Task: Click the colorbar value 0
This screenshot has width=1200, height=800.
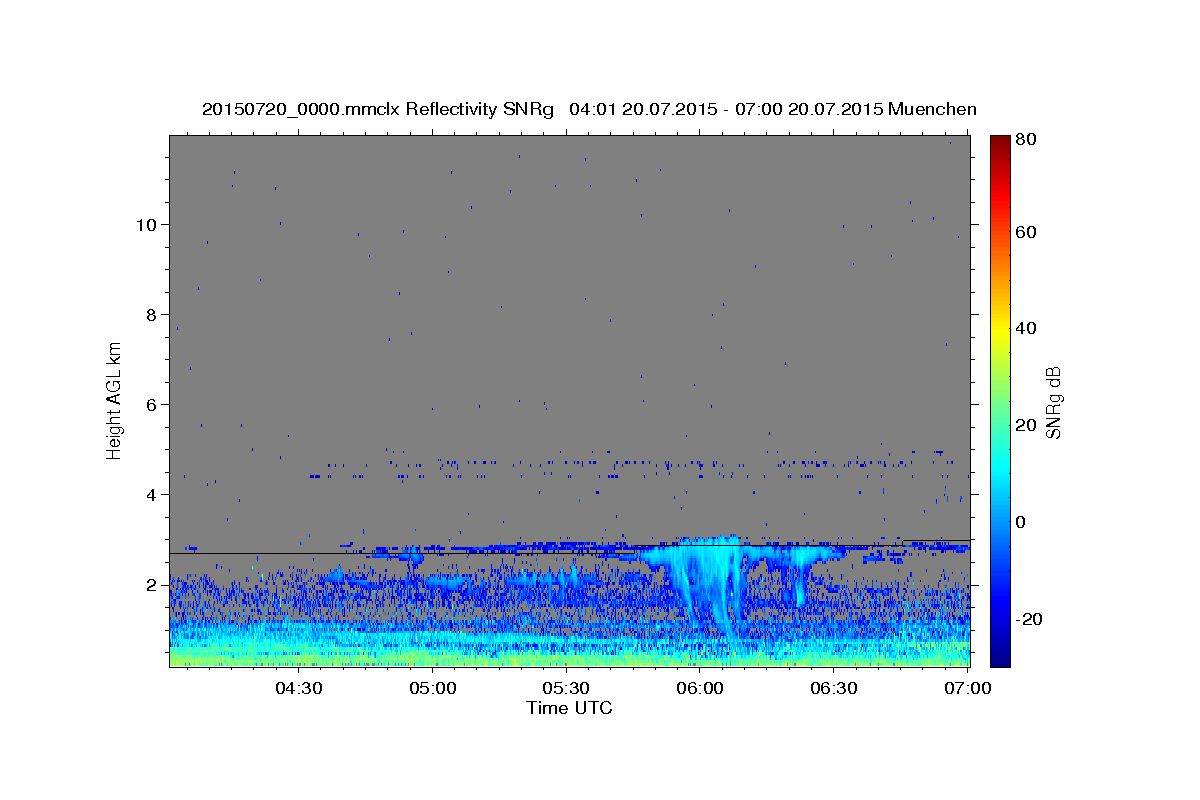Action: 1020,522
